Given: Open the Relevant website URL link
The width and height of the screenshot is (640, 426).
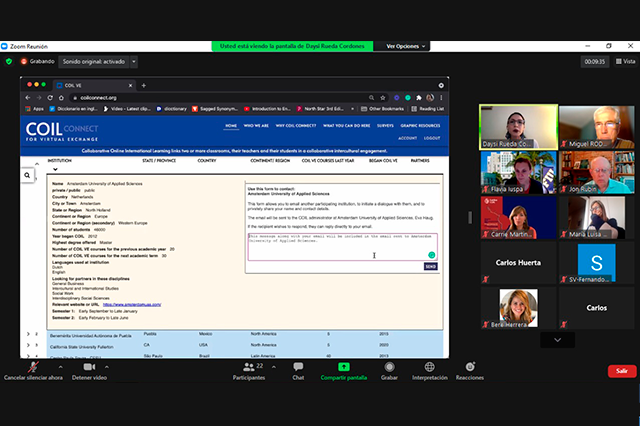Looking at the screenshot, I should coord(132,304).
